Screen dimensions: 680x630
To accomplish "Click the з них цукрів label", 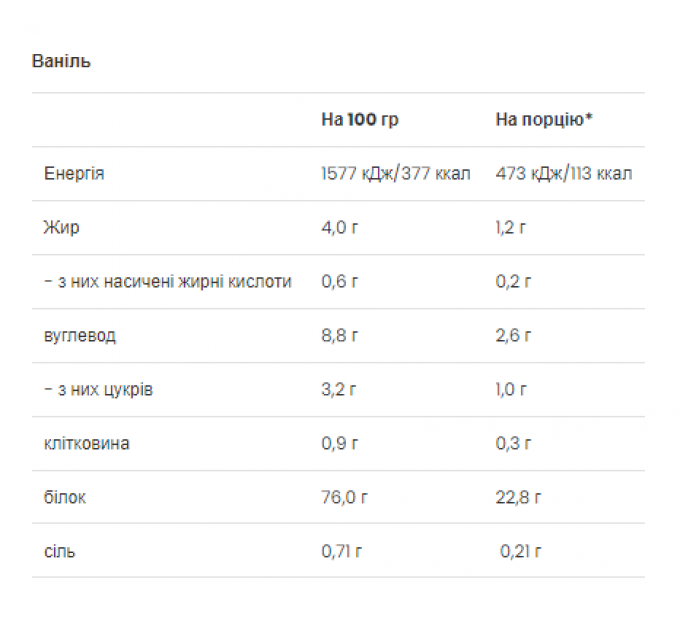I will pos(105,390).
